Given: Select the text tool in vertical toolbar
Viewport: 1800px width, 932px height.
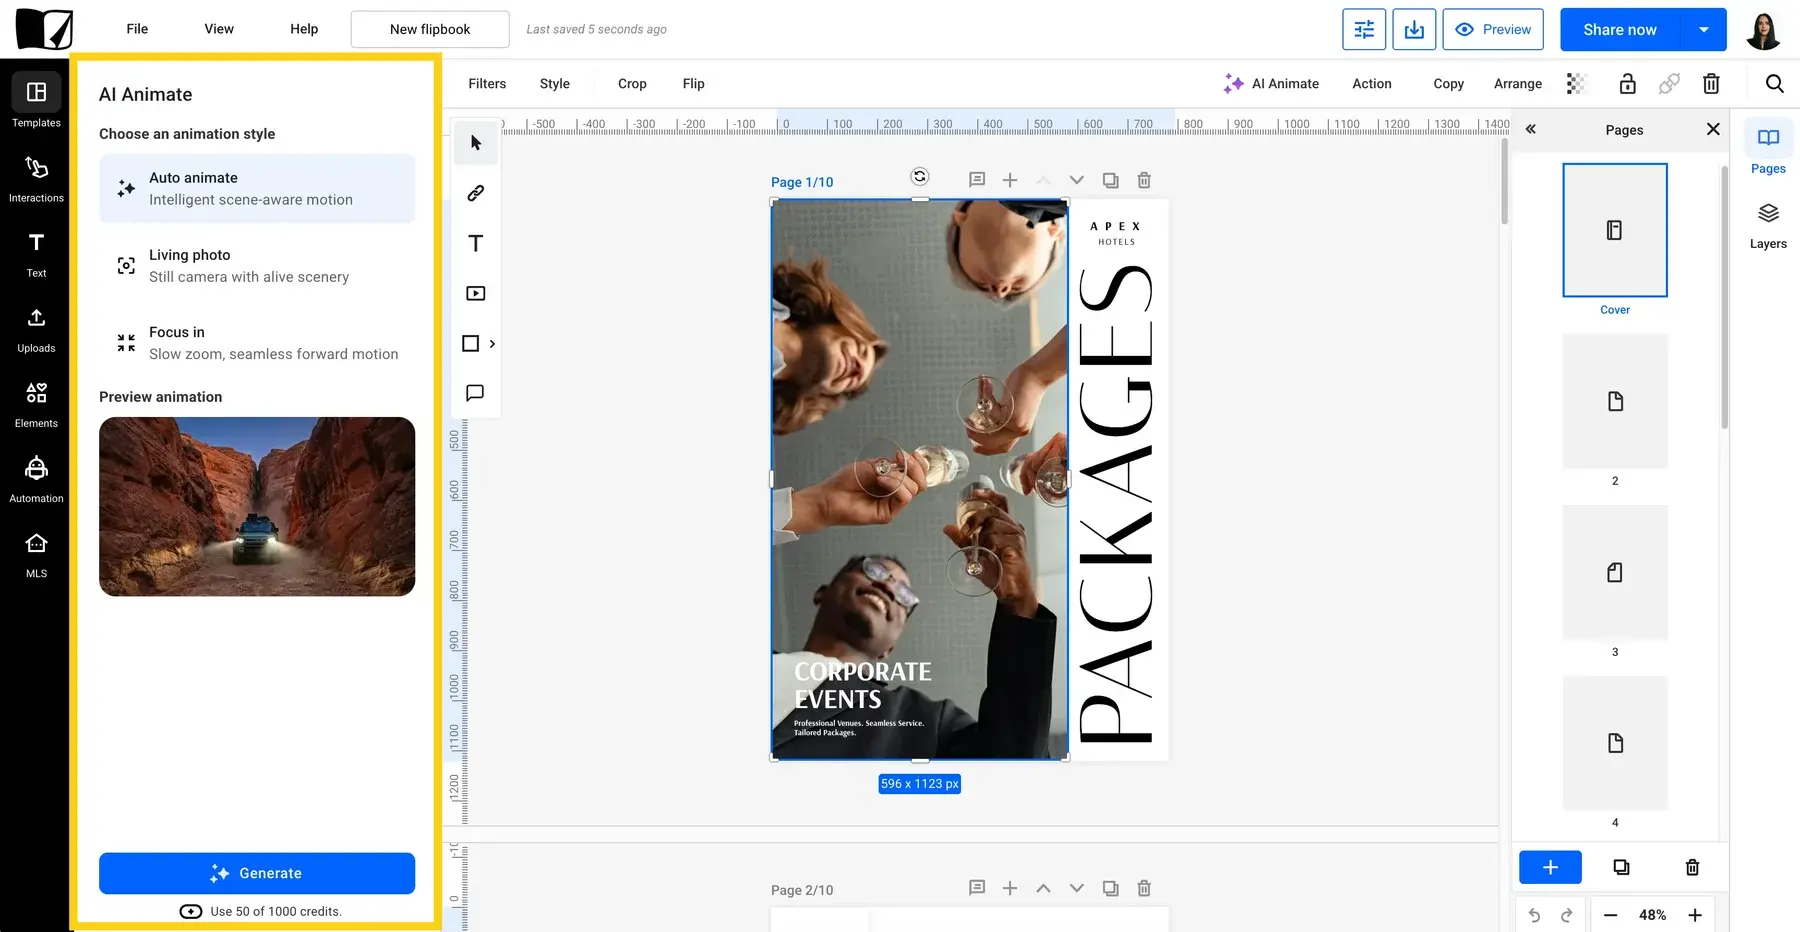Looking at the screenshot, I should click(x=476, y=243).
